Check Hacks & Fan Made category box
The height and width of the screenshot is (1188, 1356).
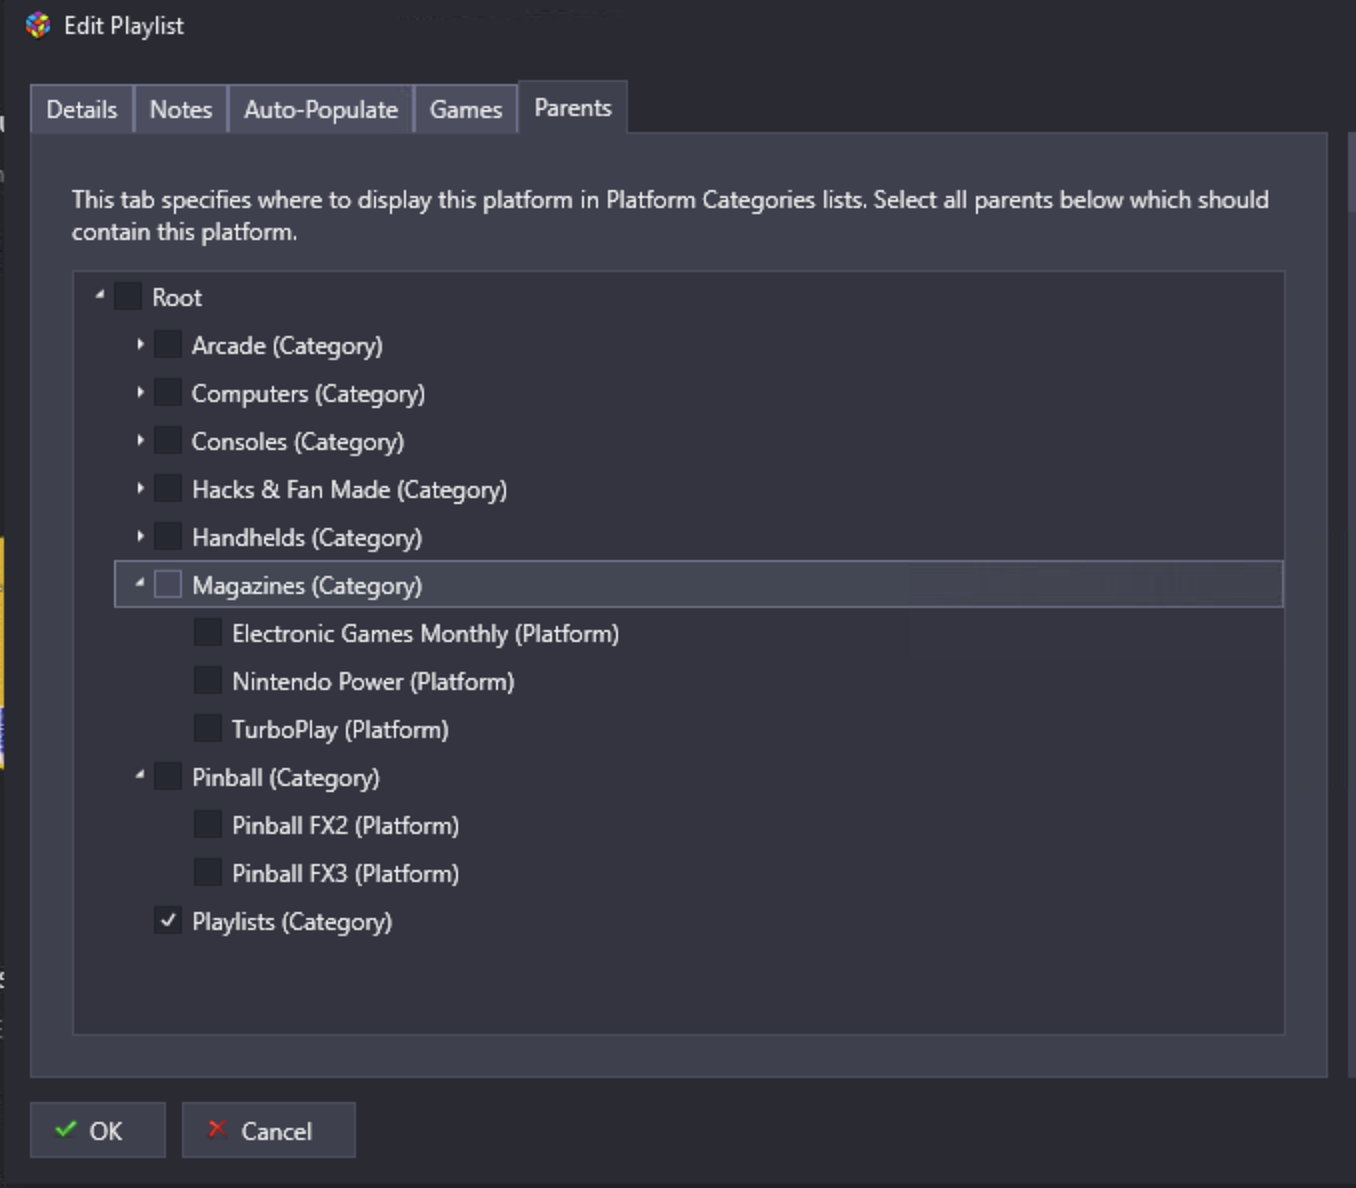pos(168,489)
